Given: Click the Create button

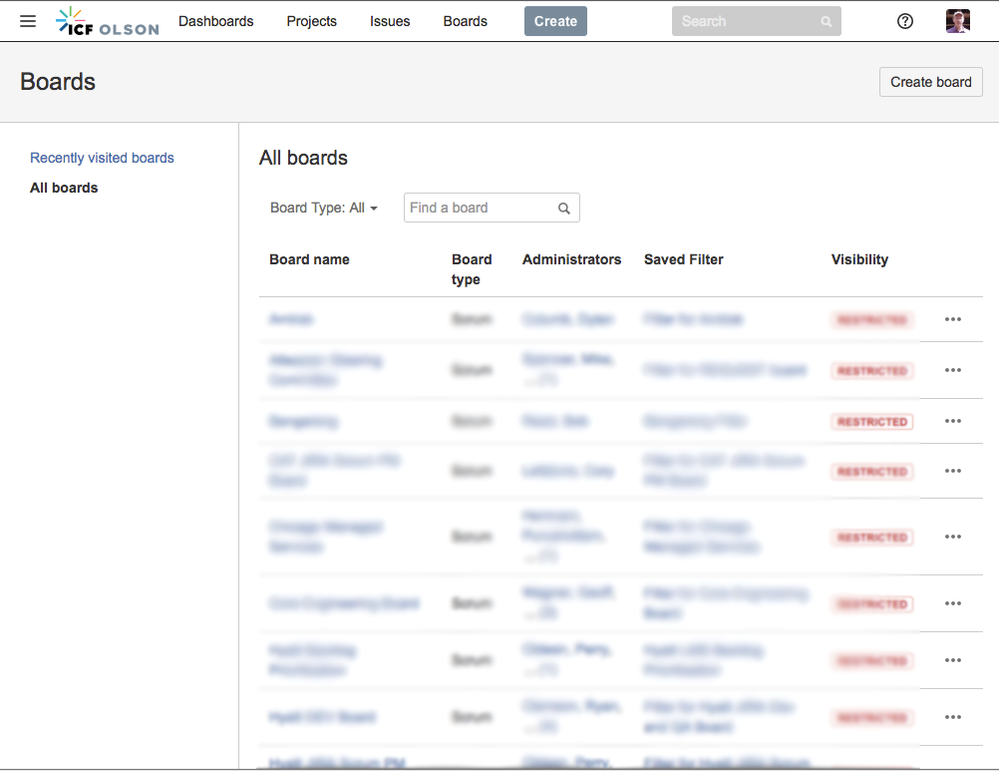Looking at the screenshot, I should (556, 21).
